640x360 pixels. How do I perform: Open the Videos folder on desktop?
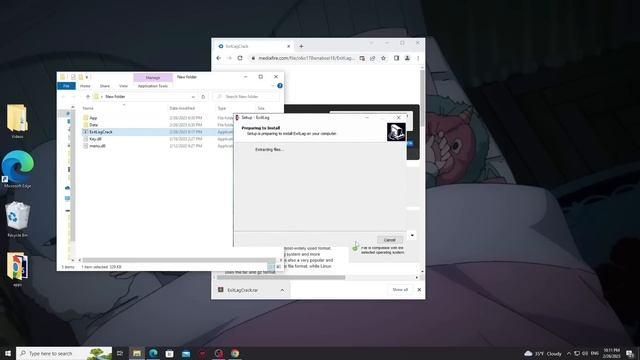point(17,121)
